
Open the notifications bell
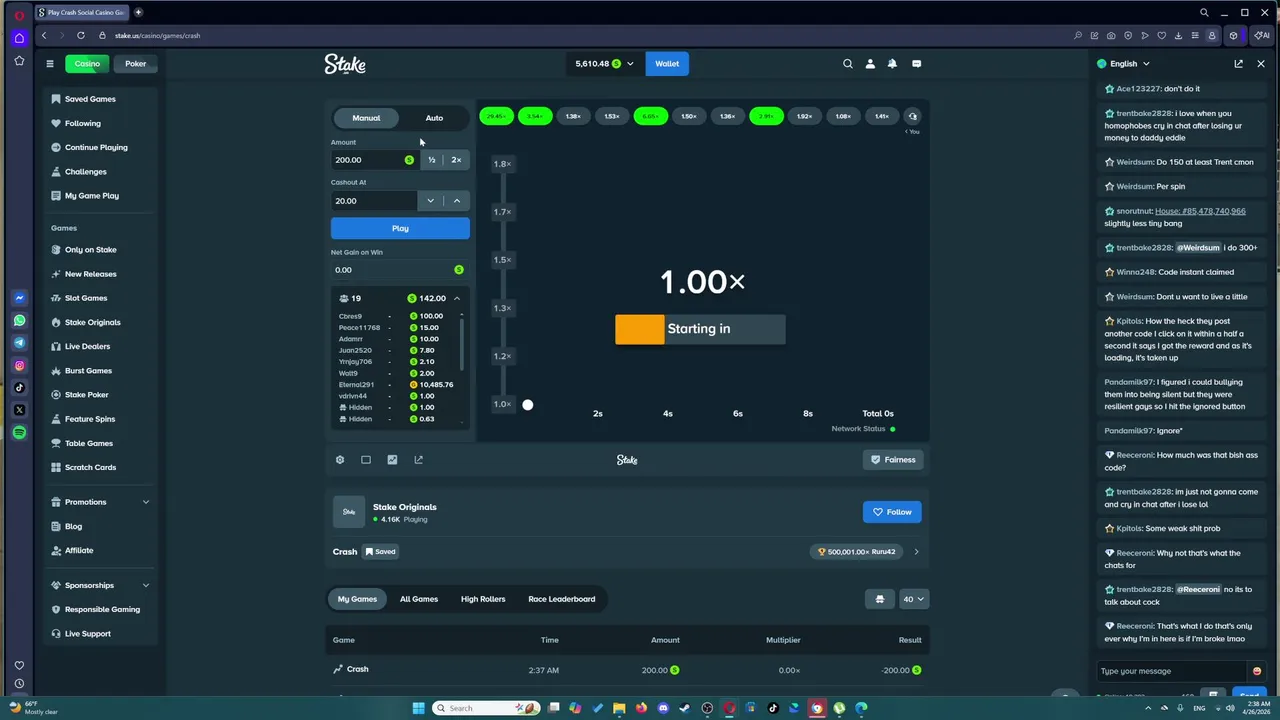pyautogui.click(x=892, y=64)
